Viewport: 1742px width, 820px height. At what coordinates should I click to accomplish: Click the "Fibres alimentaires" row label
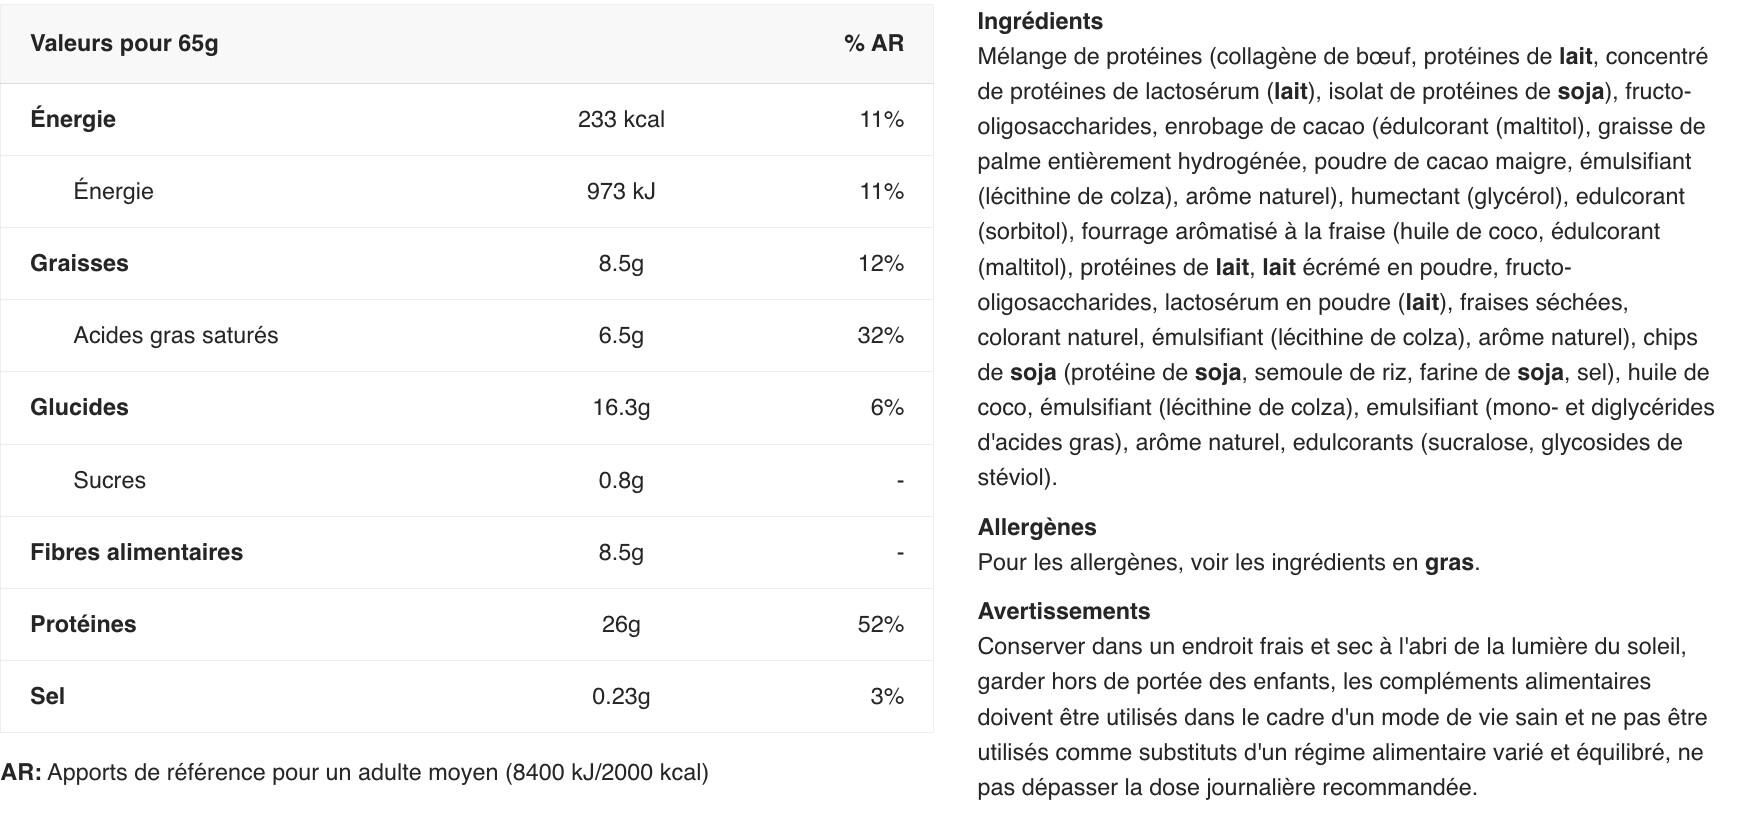136,552
